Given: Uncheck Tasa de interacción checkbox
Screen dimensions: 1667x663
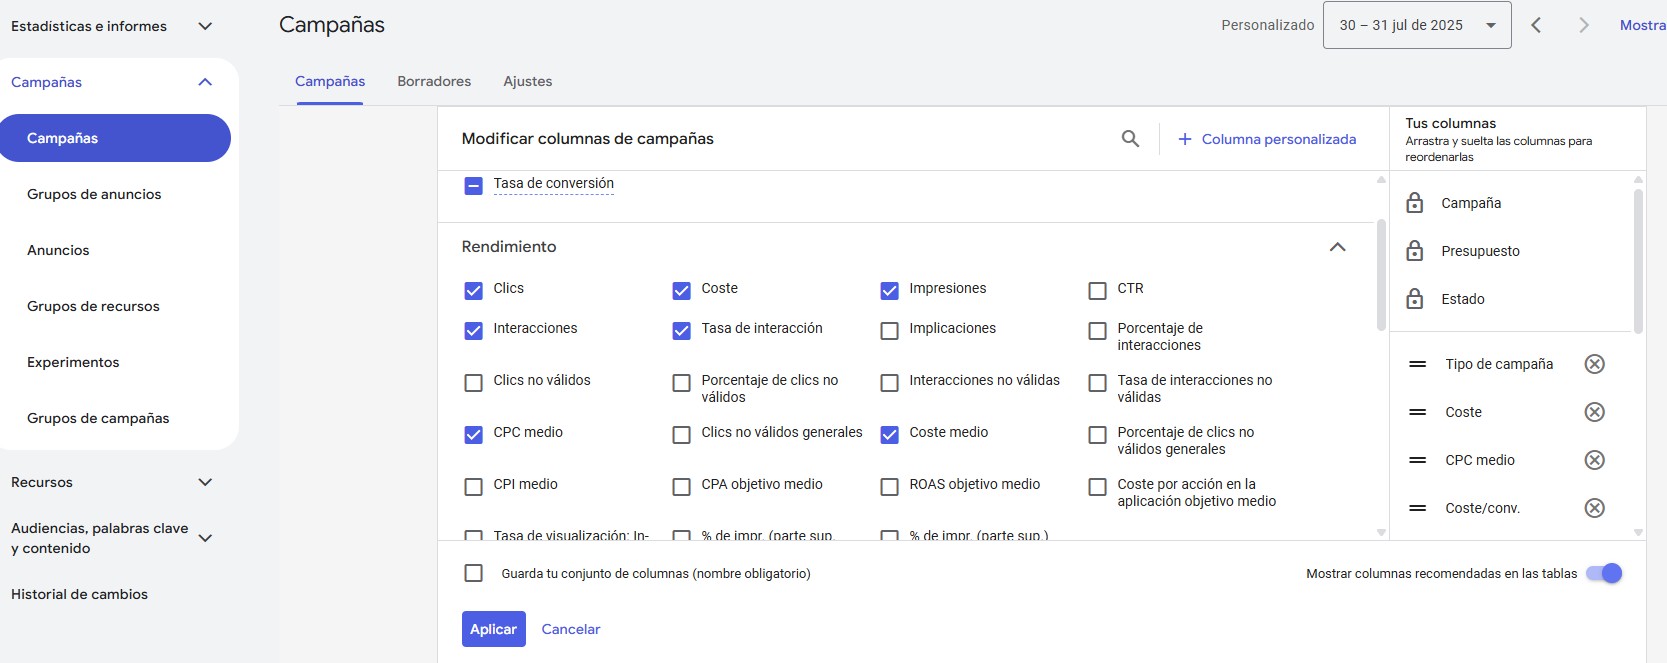Looking at the screenshot, I should [x=682, y=331].
